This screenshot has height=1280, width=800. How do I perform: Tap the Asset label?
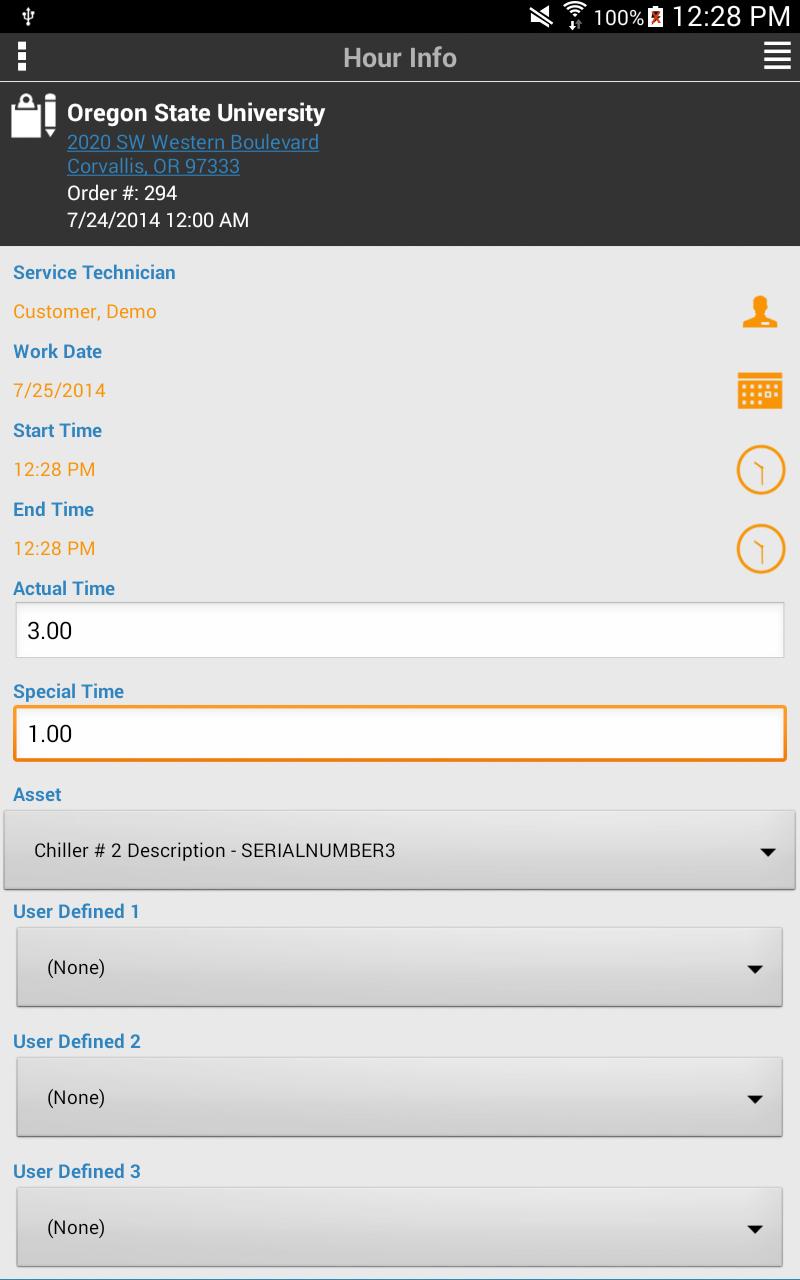[37, 795]
